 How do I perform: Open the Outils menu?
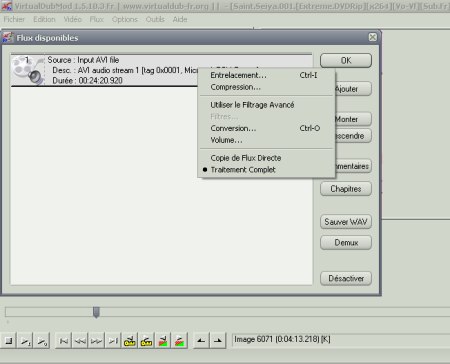(155, 19)
